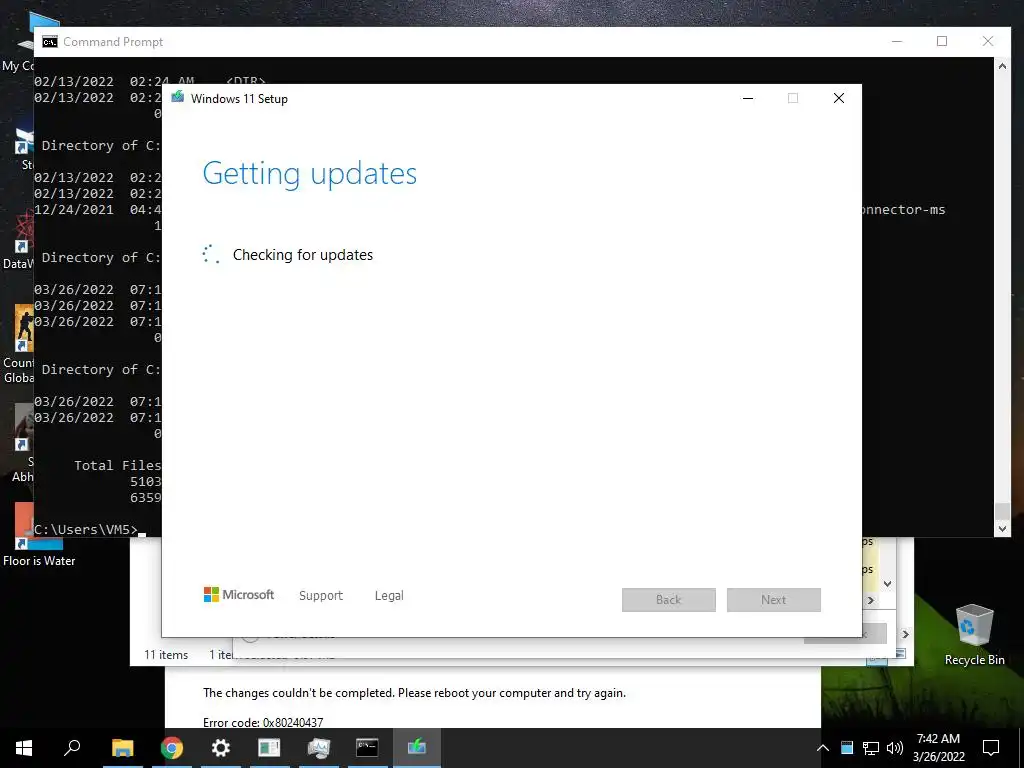Click the thumbnail view icon in Explorer status bar
Viewport: 1024px width, 768px height.
coord(901,654)
